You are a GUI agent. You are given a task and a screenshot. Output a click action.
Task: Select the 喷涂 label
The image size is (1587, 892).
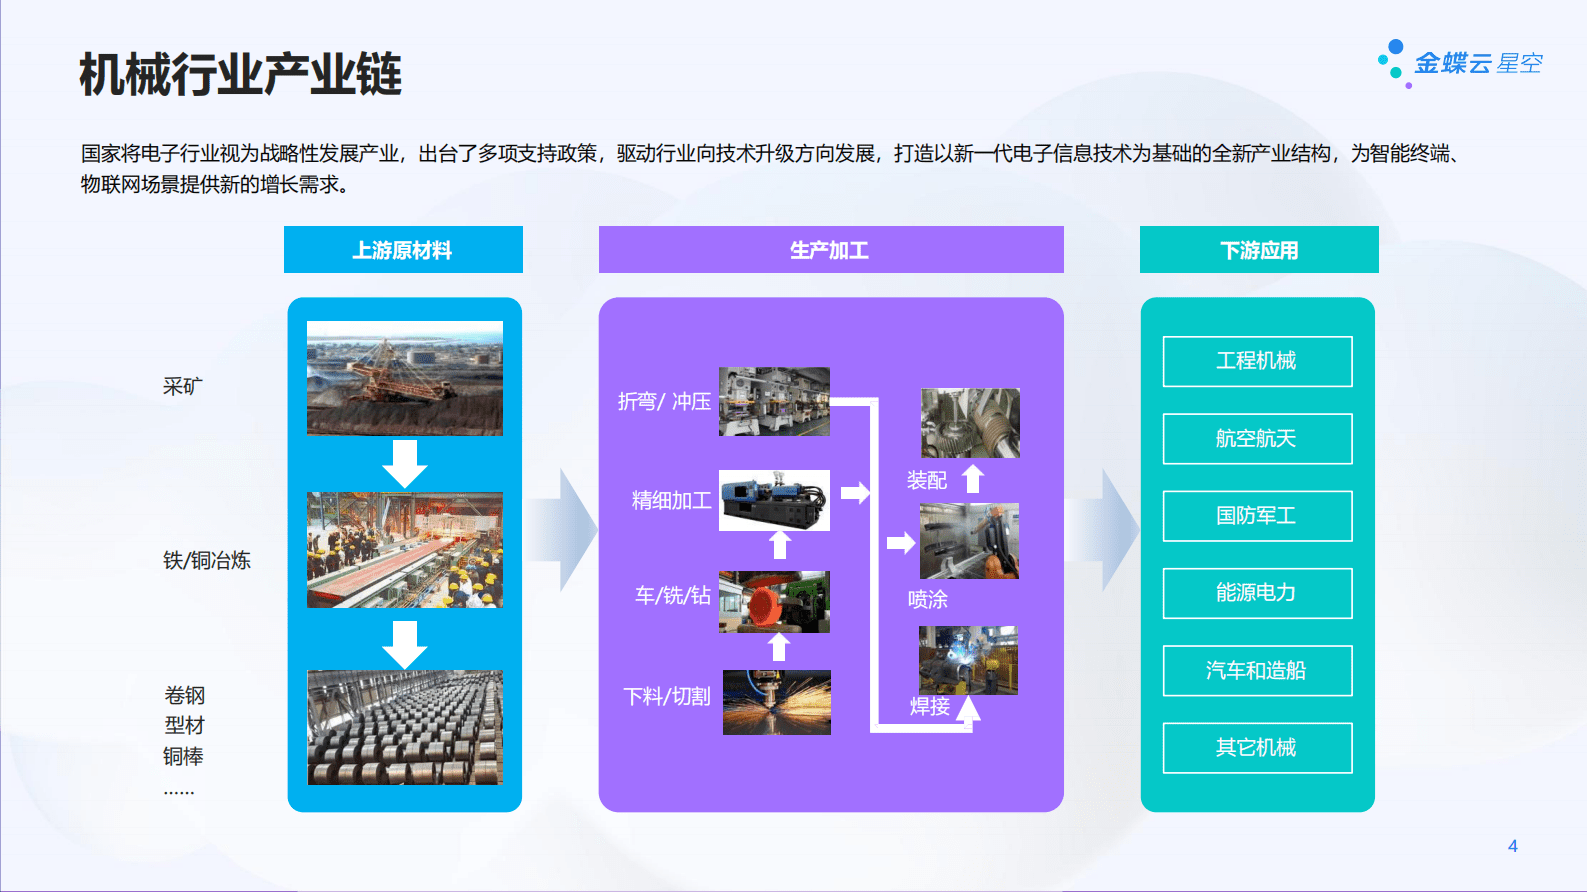point(928,600)
